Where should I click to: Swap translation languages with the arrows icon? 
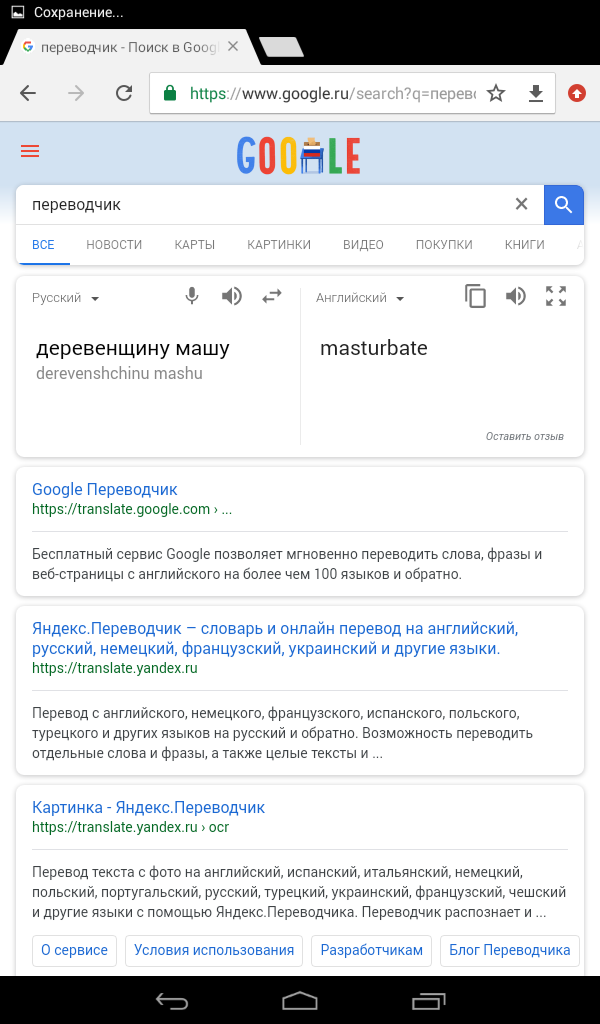click(272, 296)
